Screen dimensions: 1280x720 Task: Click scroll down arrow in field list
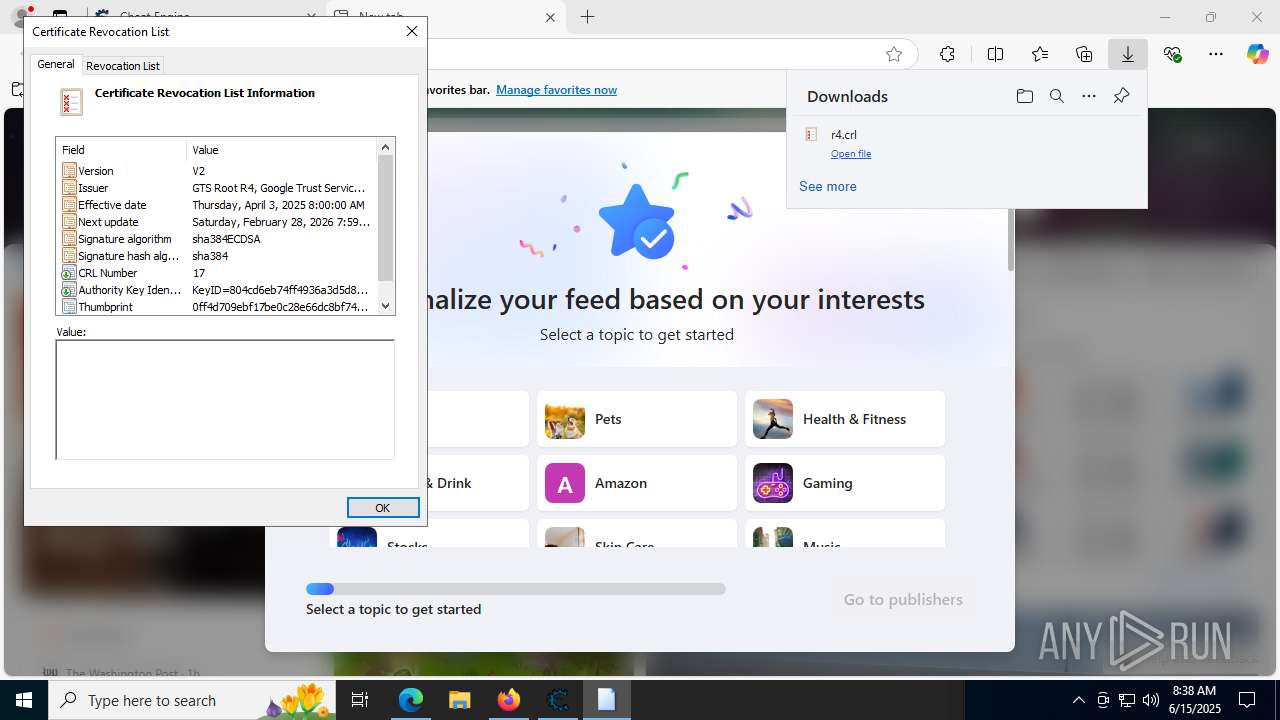click(x=386, y=307)
